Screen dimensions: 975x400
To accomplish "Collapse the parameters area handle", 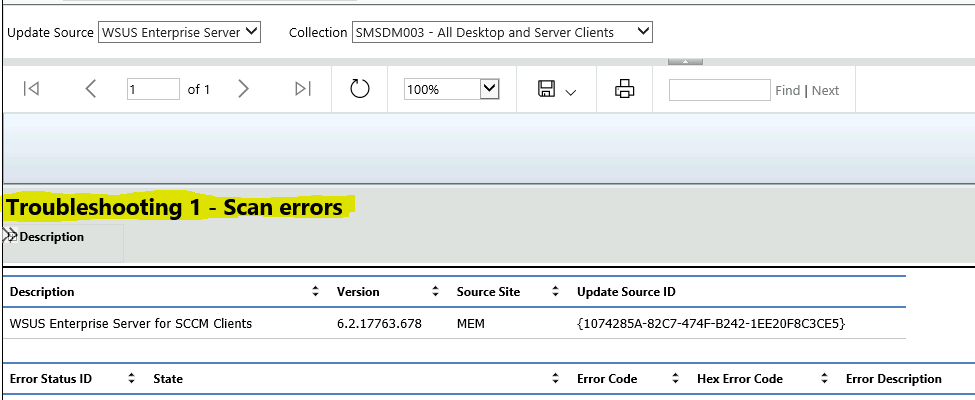I will pos(685,62).
